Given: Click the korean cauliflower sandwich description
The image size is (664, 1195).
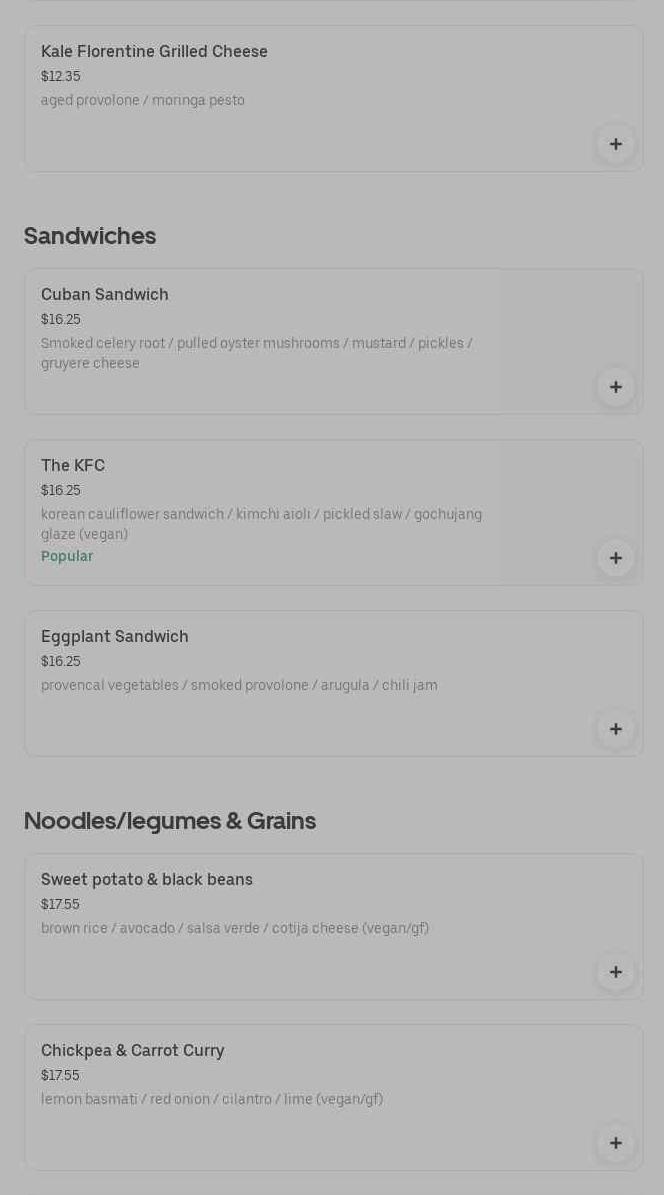Looking at the screenshot, I should pyautogui.click(x=261, y=524).
